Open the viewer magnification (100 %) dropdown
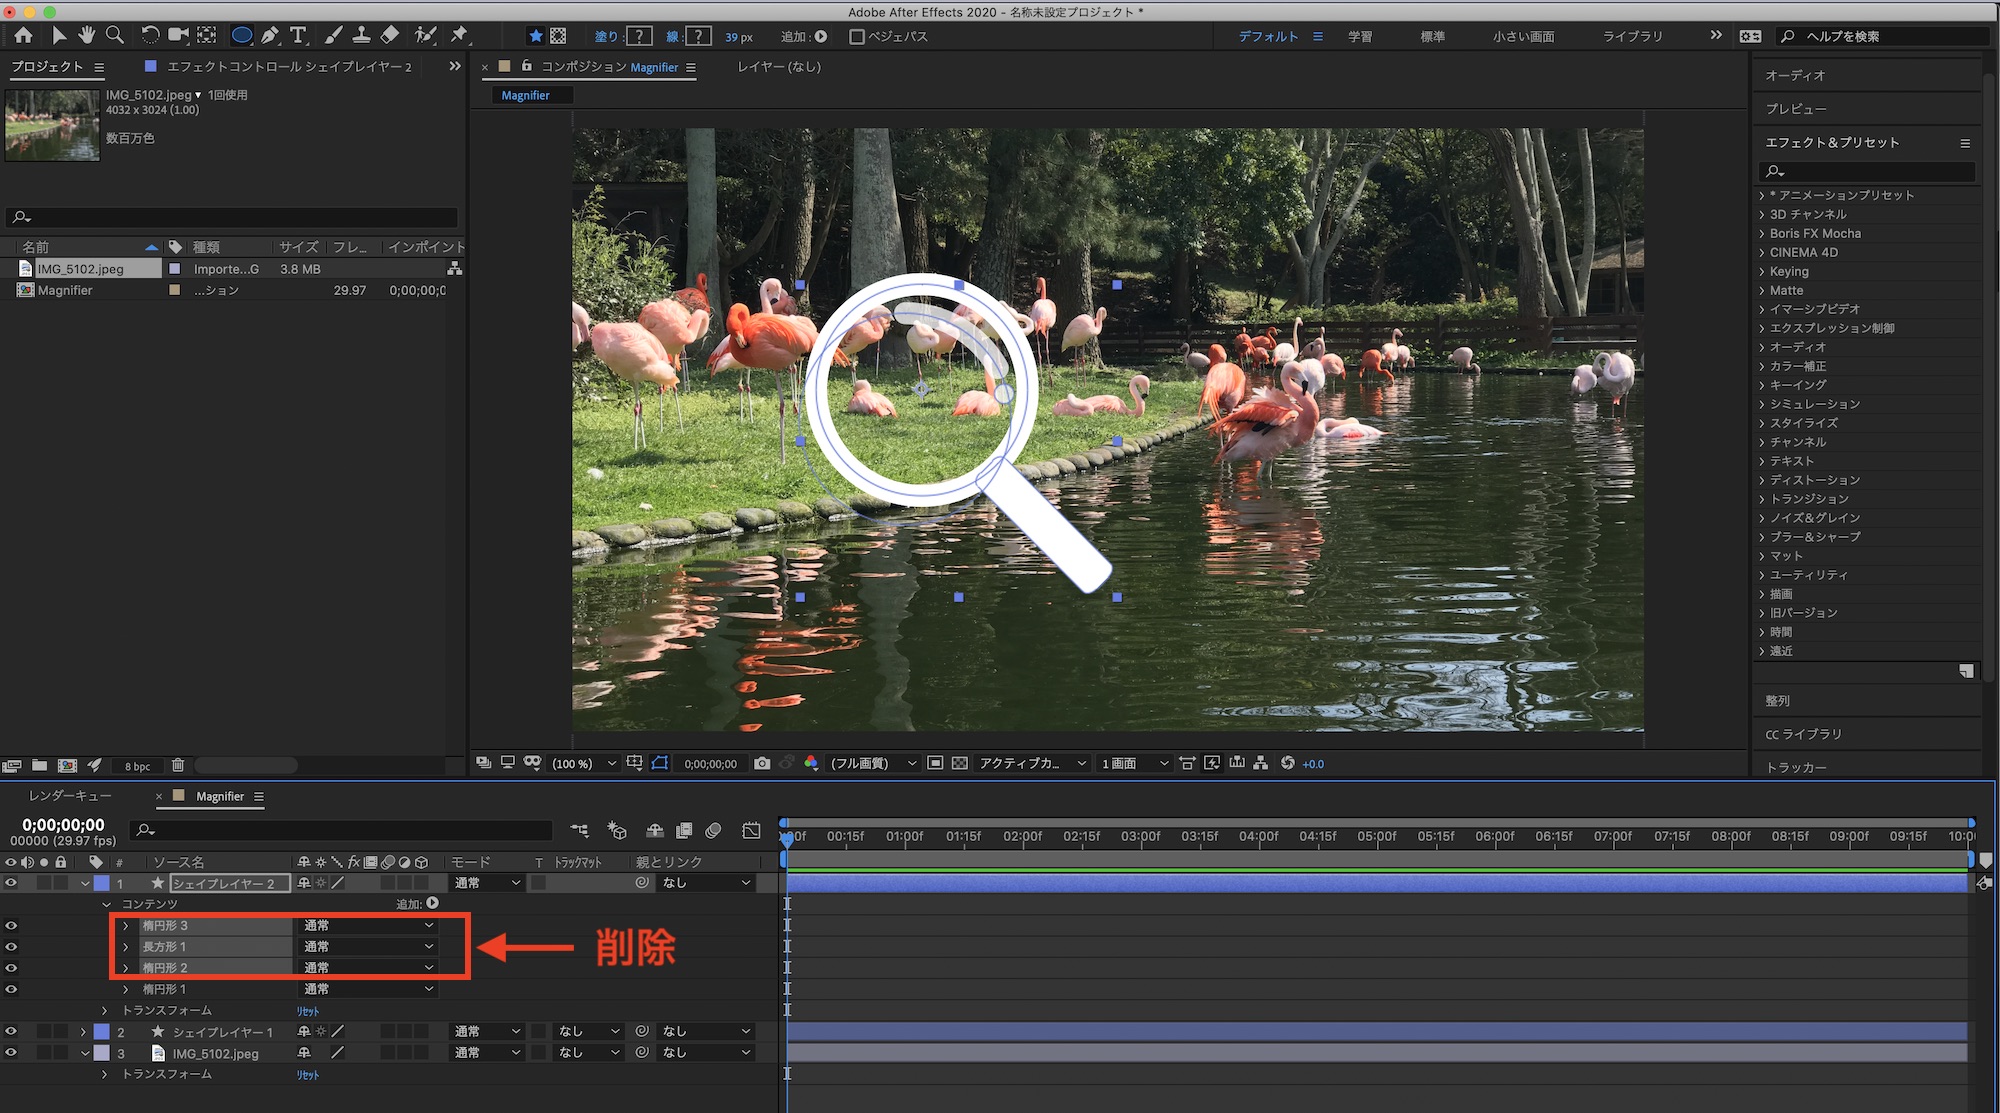Screen dimensions: 2000x1113 coord(584,763)
